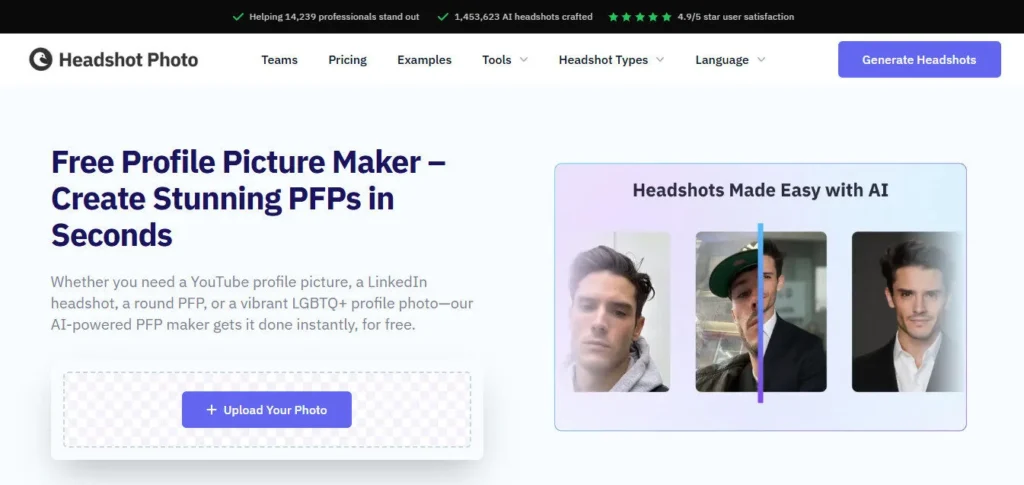Click the Generate Headshots button

[x=919, y=59]
